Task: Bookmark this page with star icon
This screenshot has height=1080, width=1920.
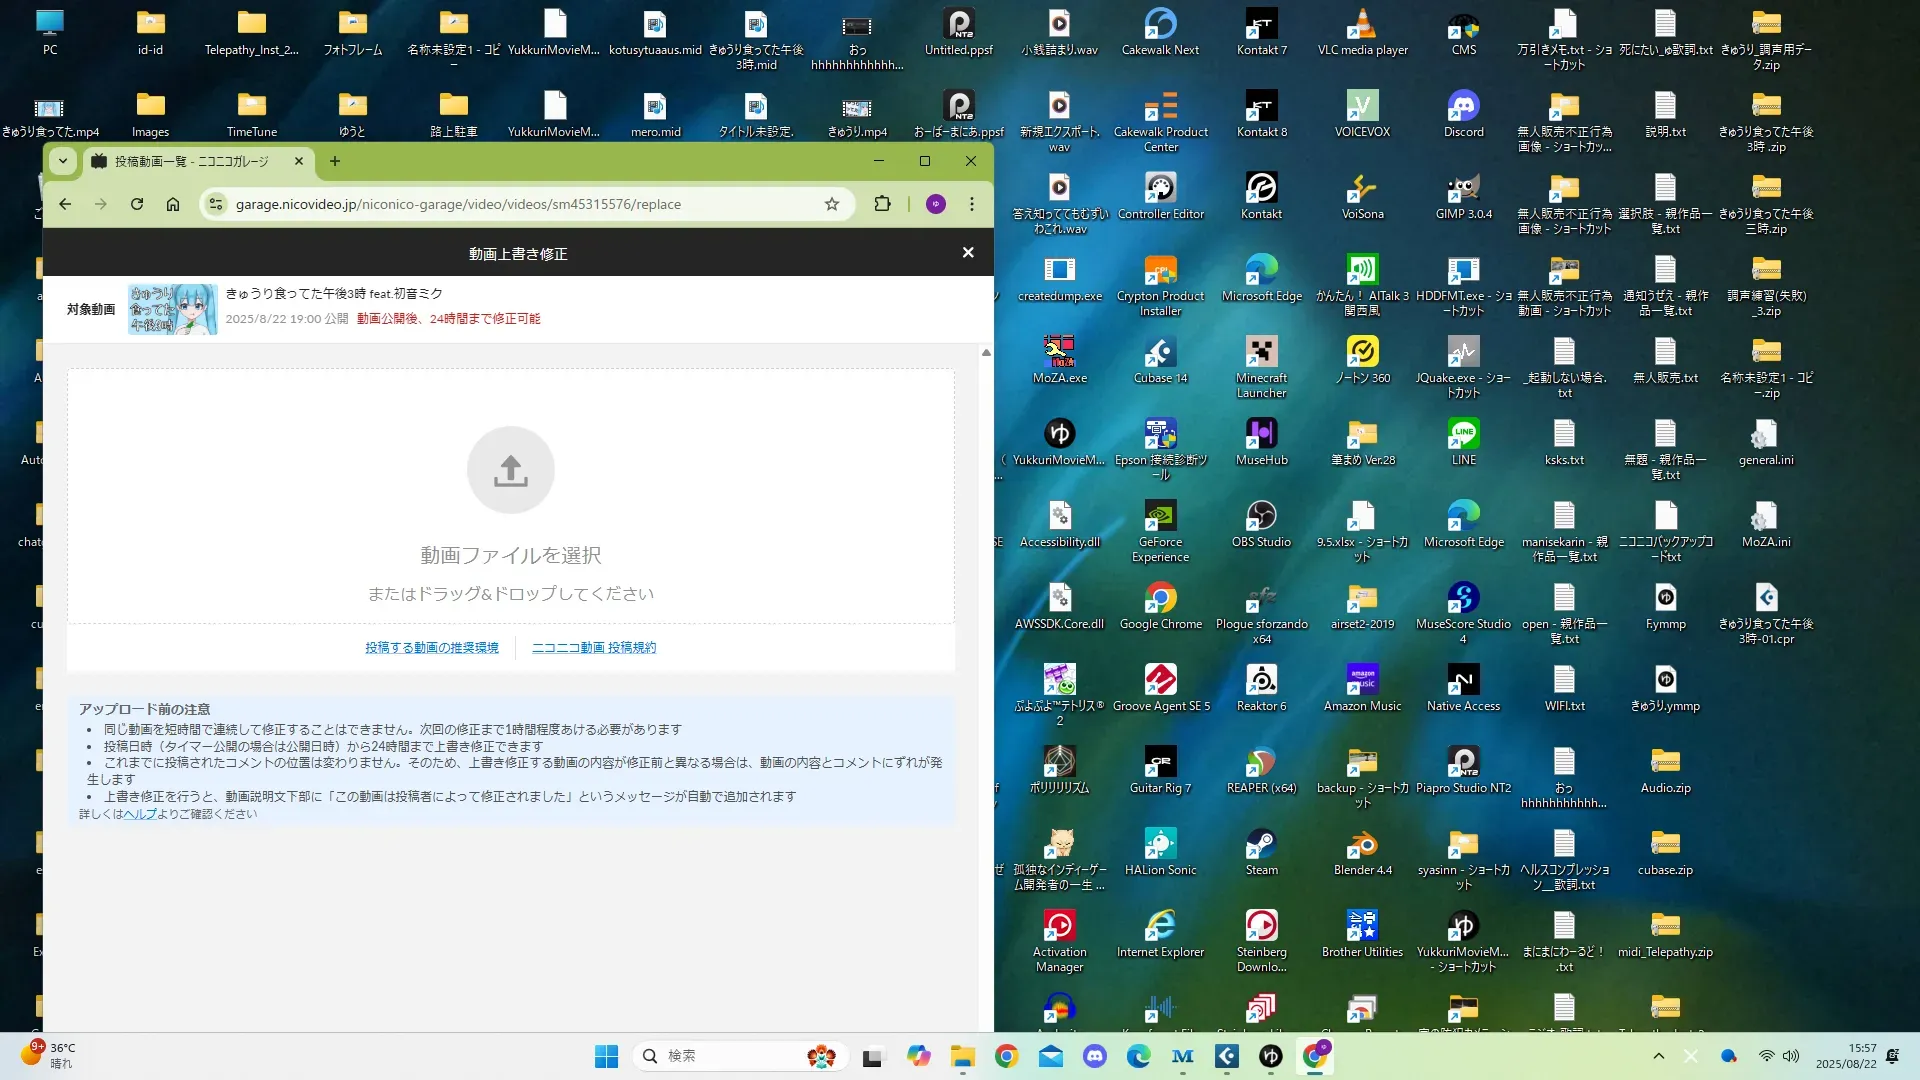Action: coord(831,204)
